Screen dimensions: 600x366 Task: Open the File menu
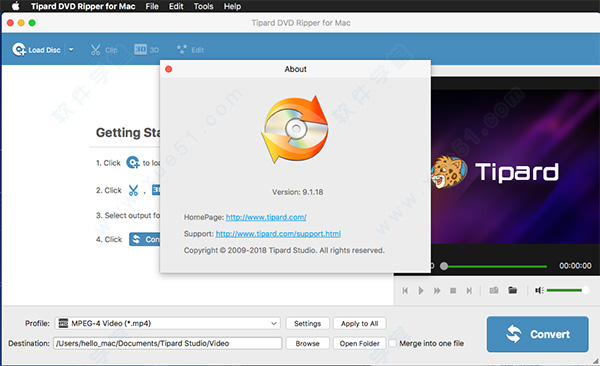coord(152,6)
